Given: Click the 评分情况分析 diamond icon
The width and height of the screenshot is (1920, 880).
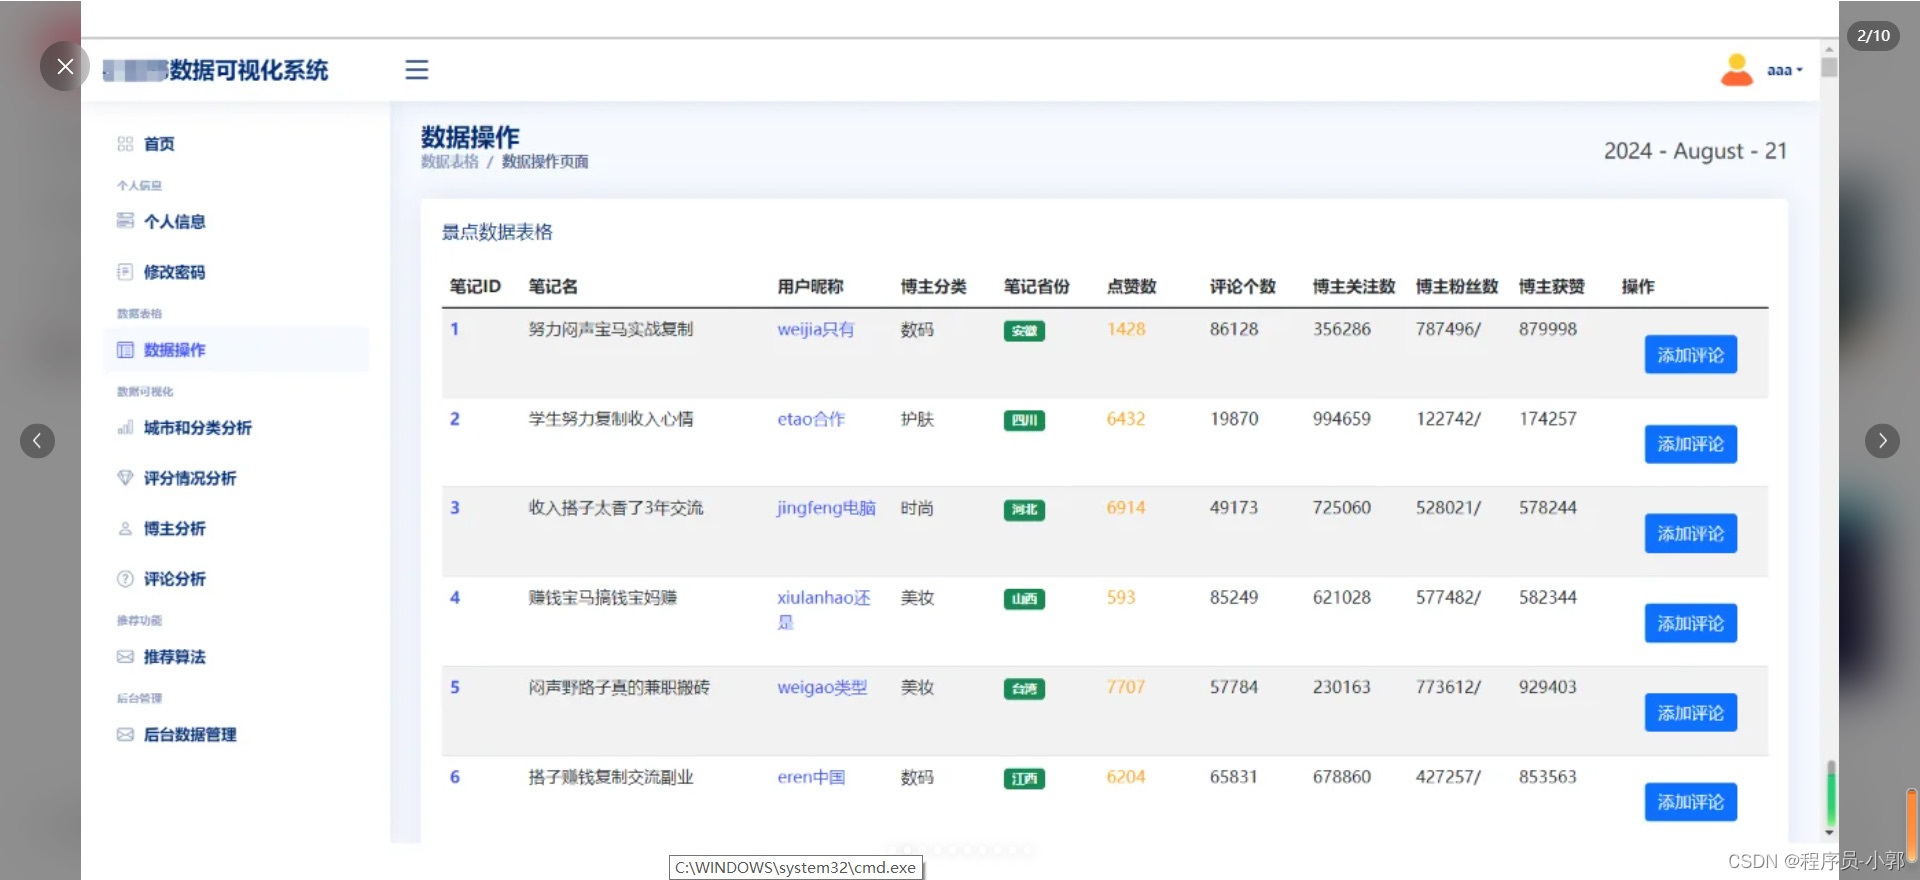Looking at the screenshot, I should [125, 478].
